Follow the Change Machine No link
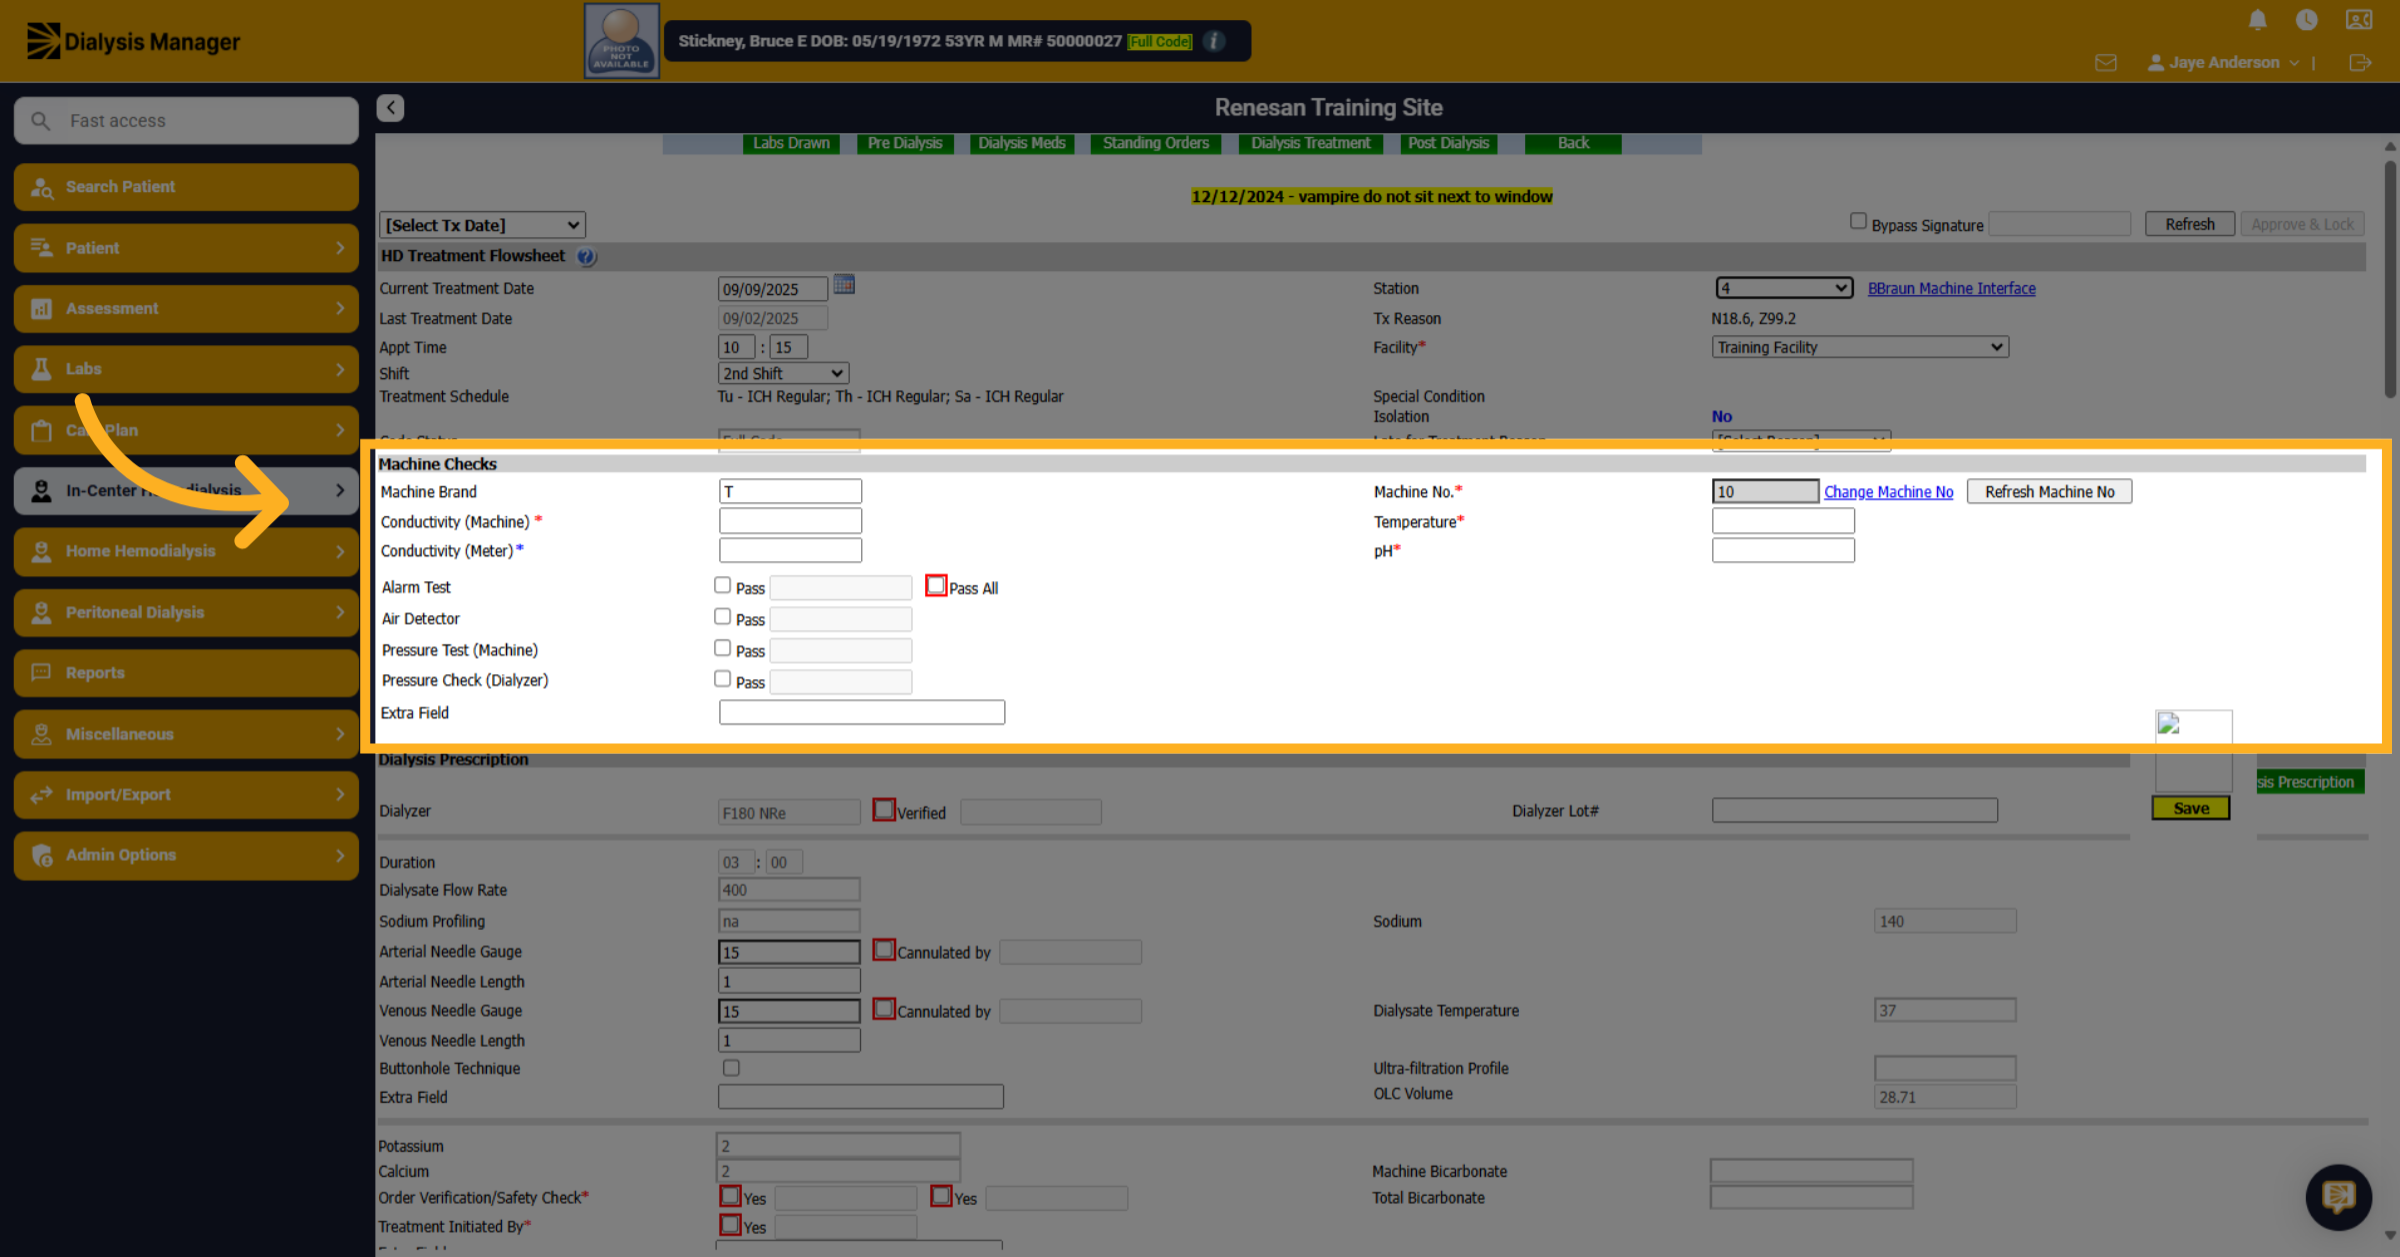Viewport: 2400px width, 1257px height. [x=1888, y=492]
